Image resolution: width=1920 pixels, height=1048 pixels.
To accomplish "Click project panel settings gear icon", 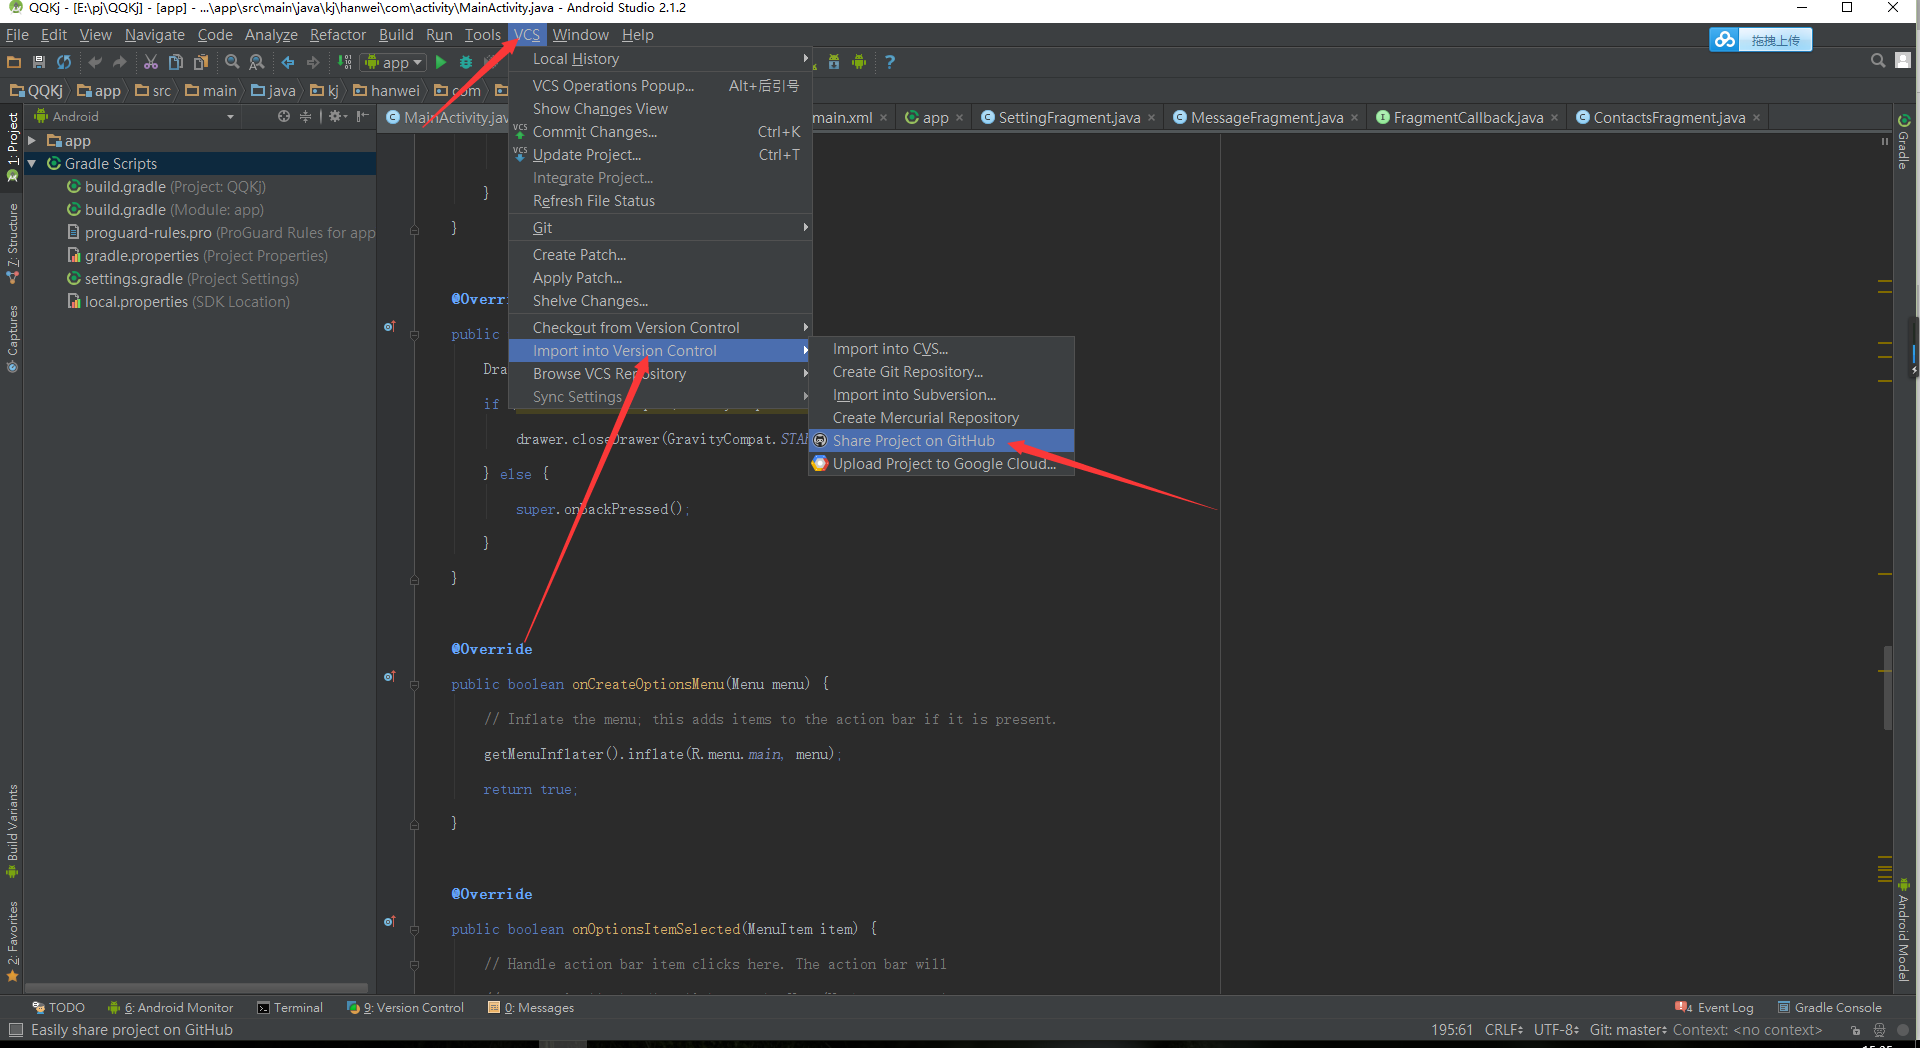I will tap(336, 117).
